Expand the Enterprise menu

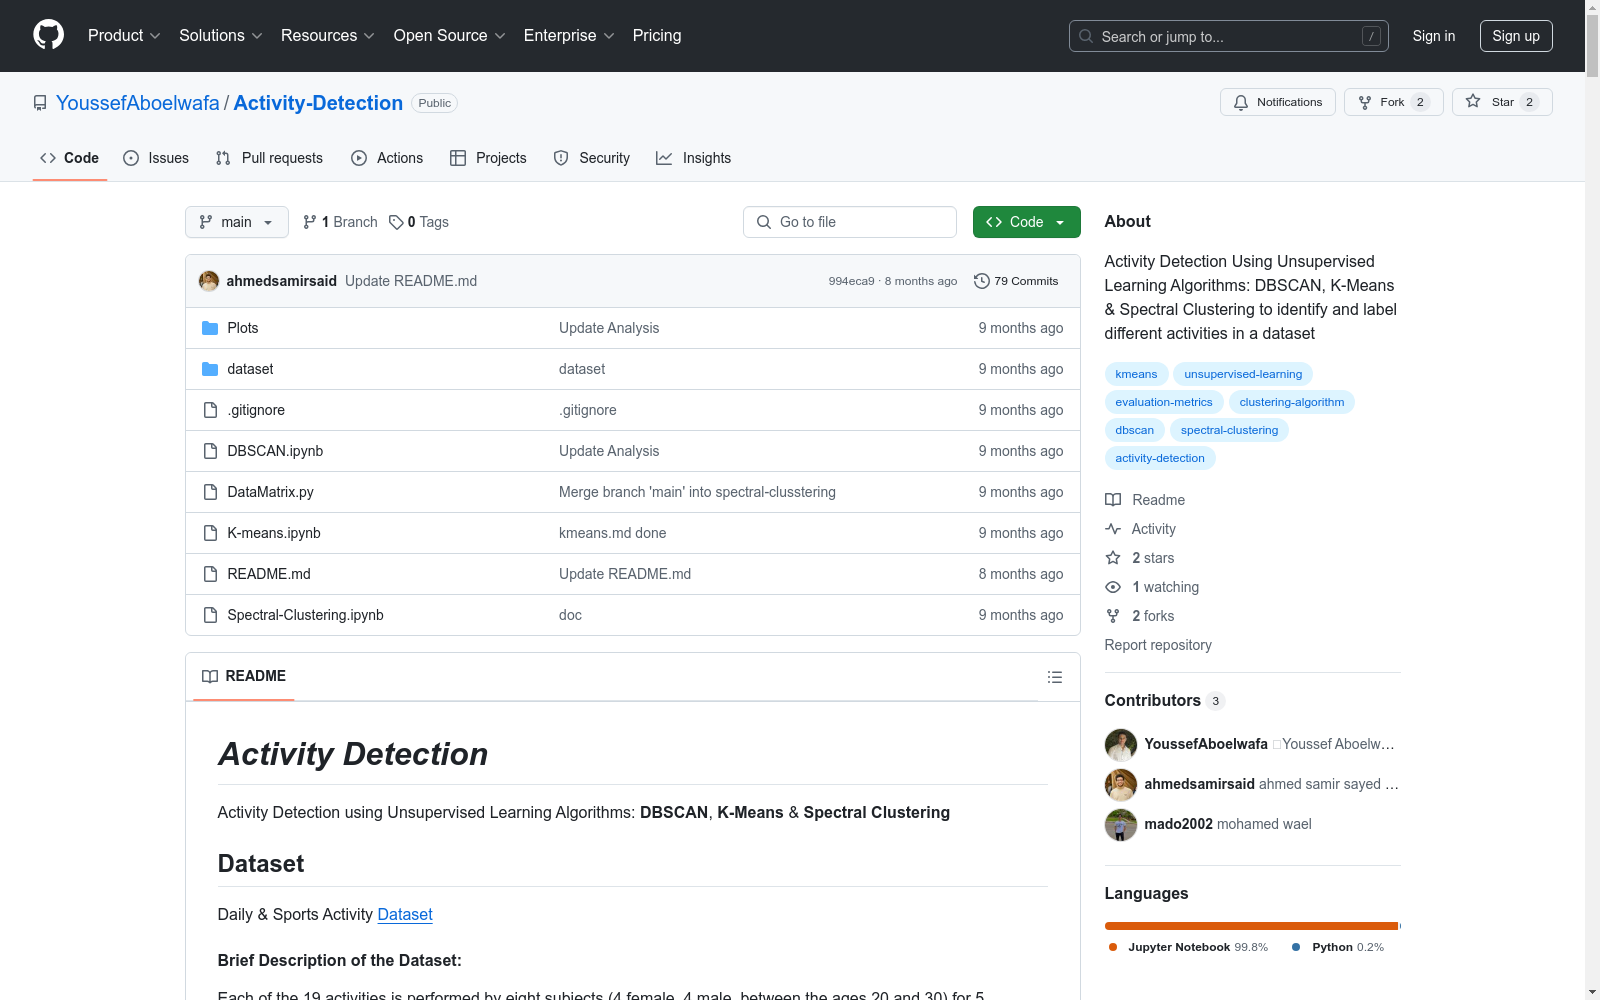[x=569, y=36]
